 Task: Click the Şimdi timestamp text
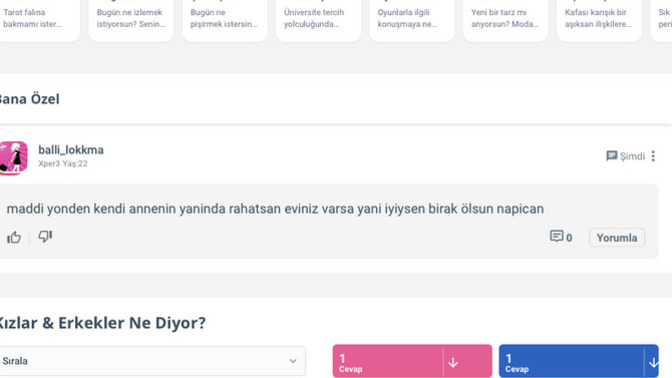(x=633, y=156)
